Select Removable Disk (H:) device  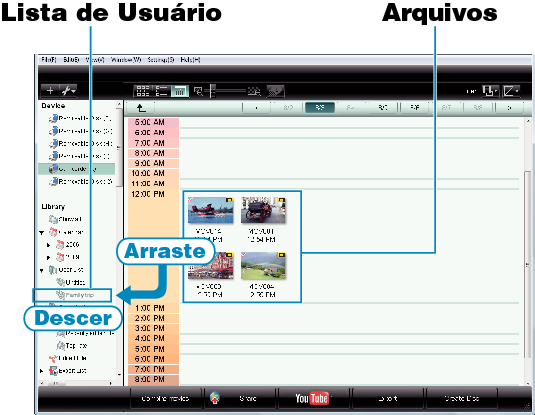(81, 144)
